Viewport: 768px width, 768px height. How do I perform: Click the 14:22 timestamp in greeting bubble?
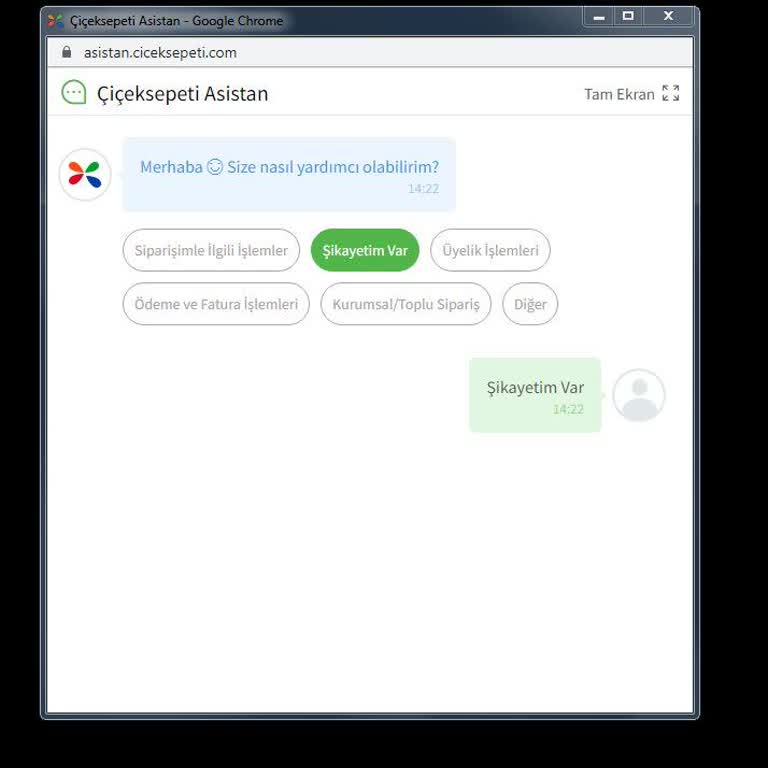424,189
